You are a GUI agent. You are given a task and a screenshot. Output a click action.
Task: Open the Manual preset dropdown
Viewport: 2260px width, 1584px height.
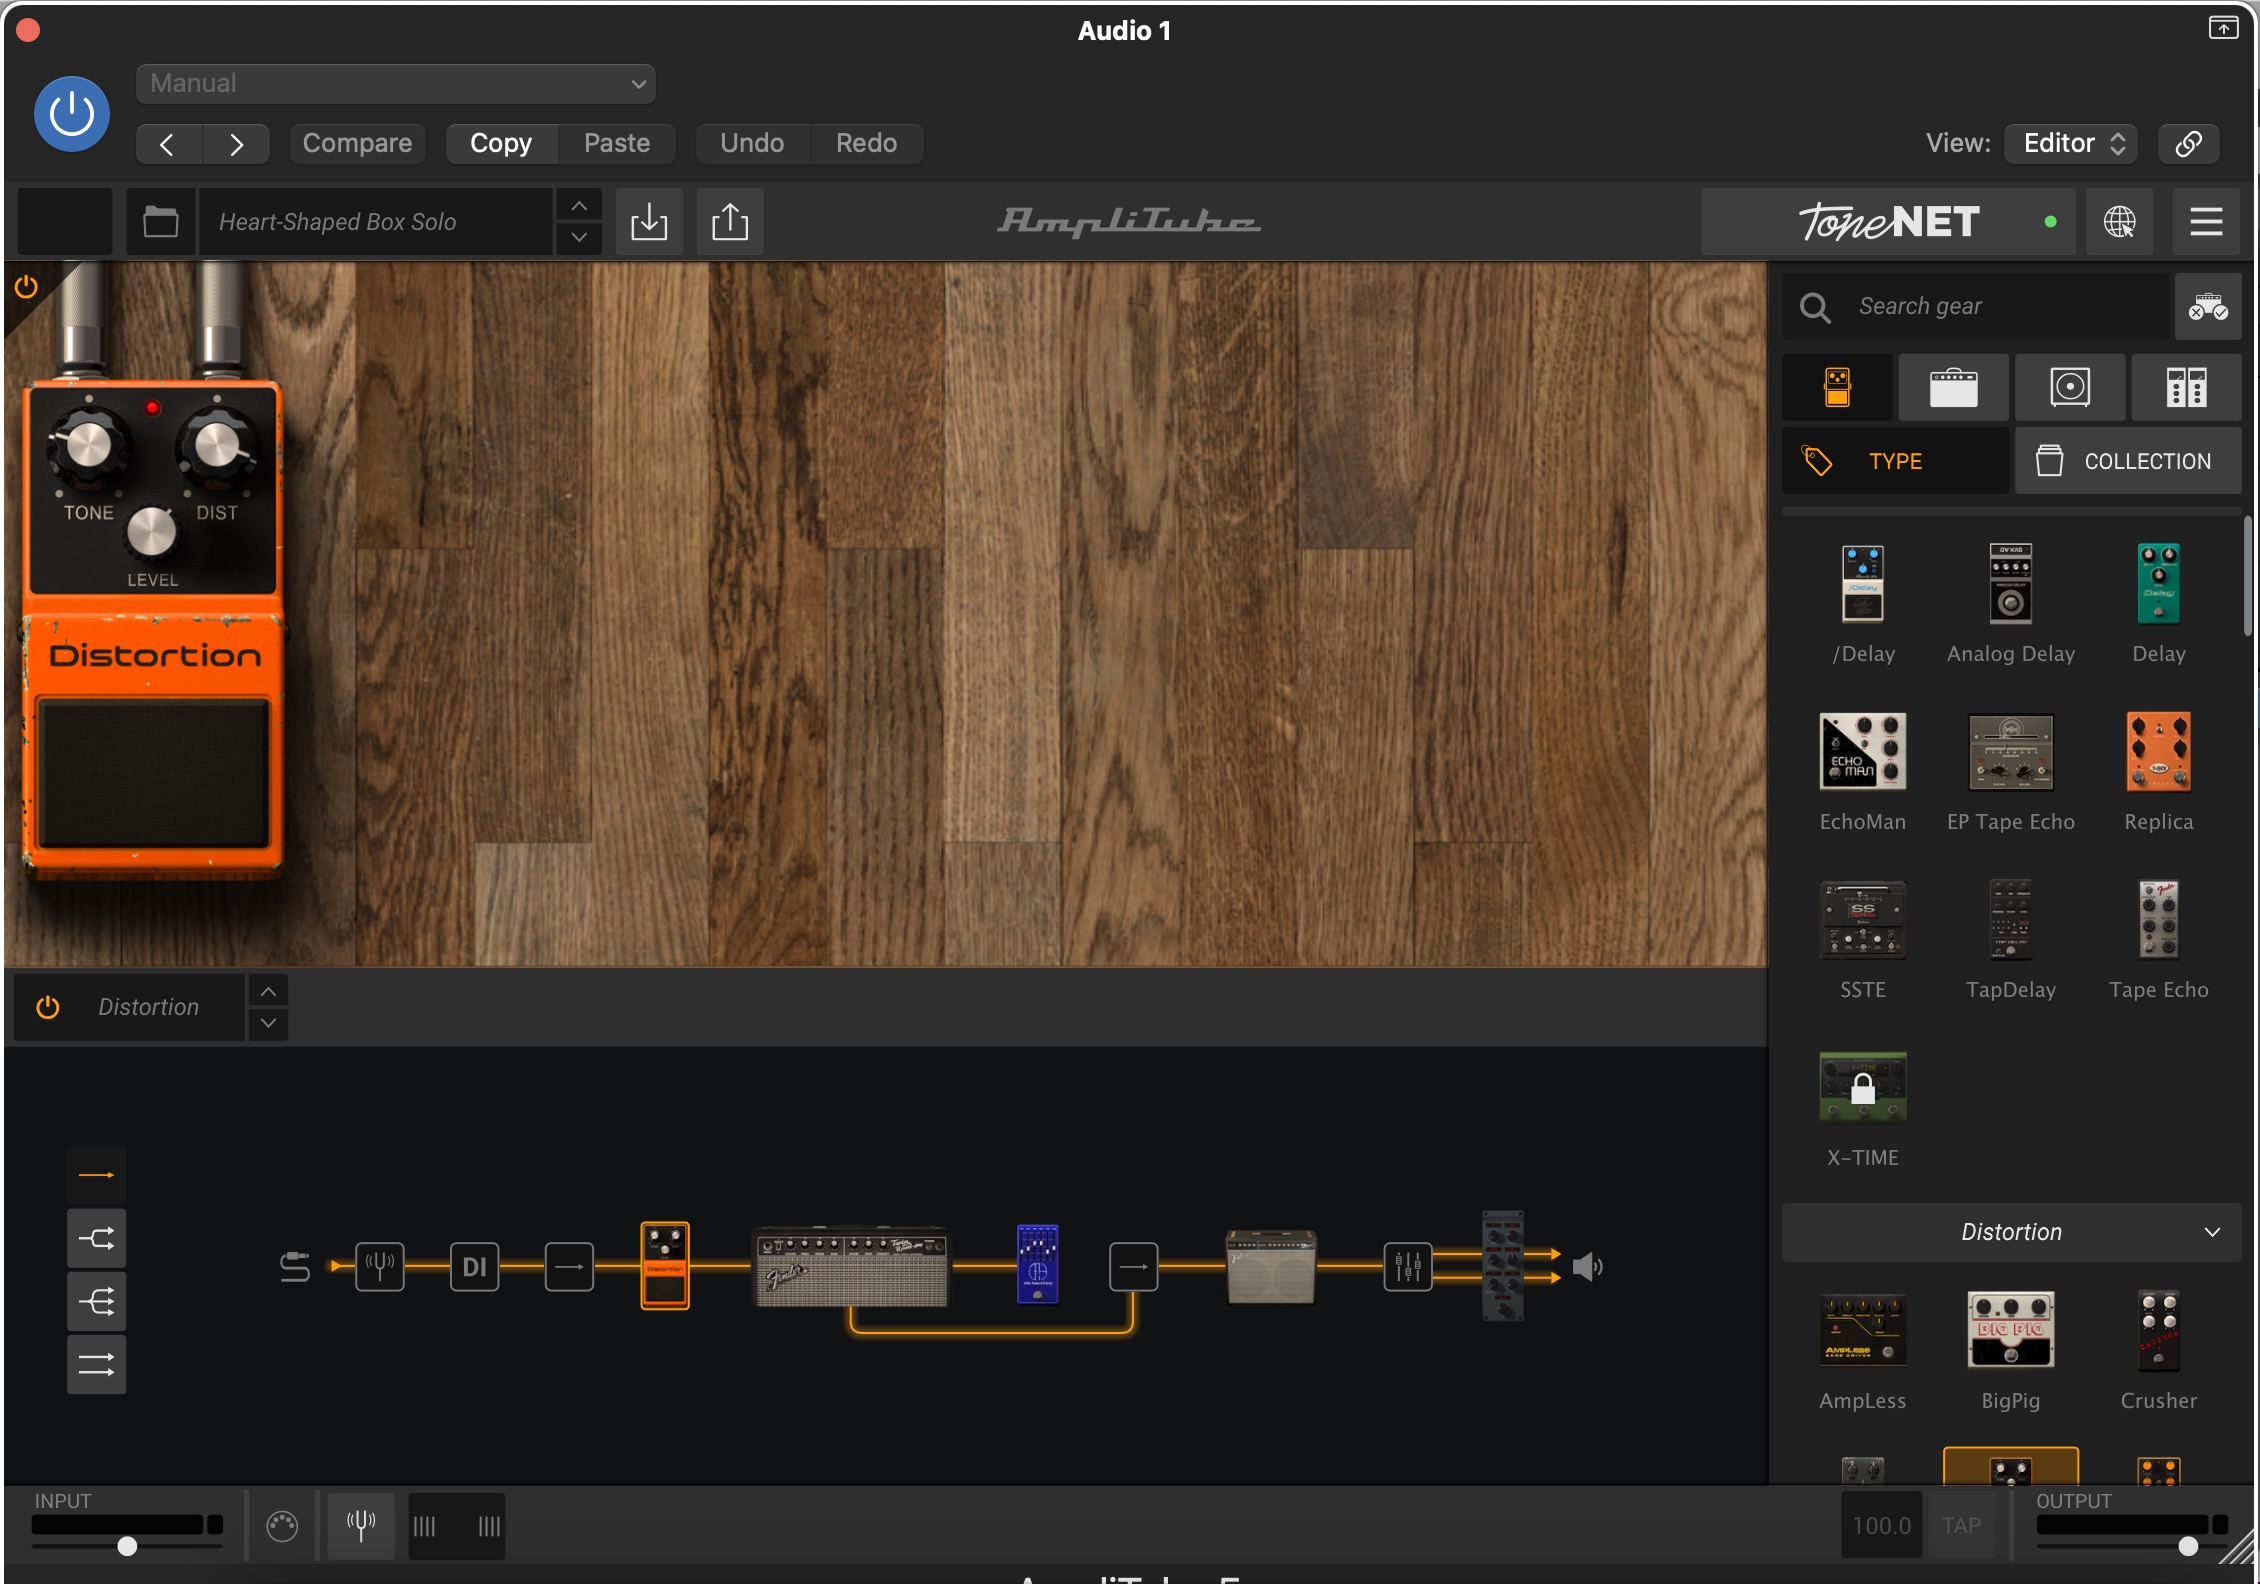pyautogui.click(x=395, y=83)
